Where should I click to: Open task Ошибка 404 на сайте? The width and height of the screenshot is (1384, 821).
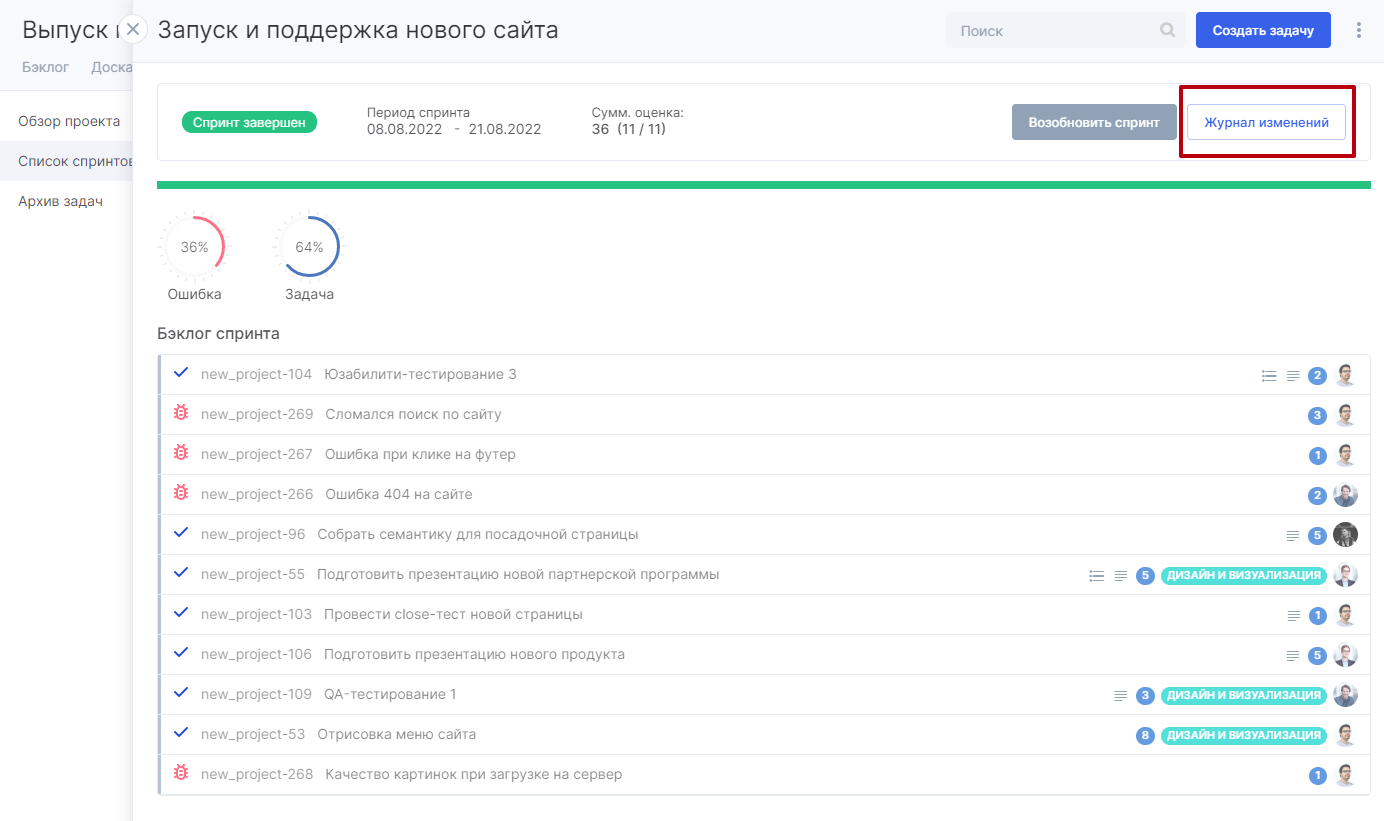point(399,494)
